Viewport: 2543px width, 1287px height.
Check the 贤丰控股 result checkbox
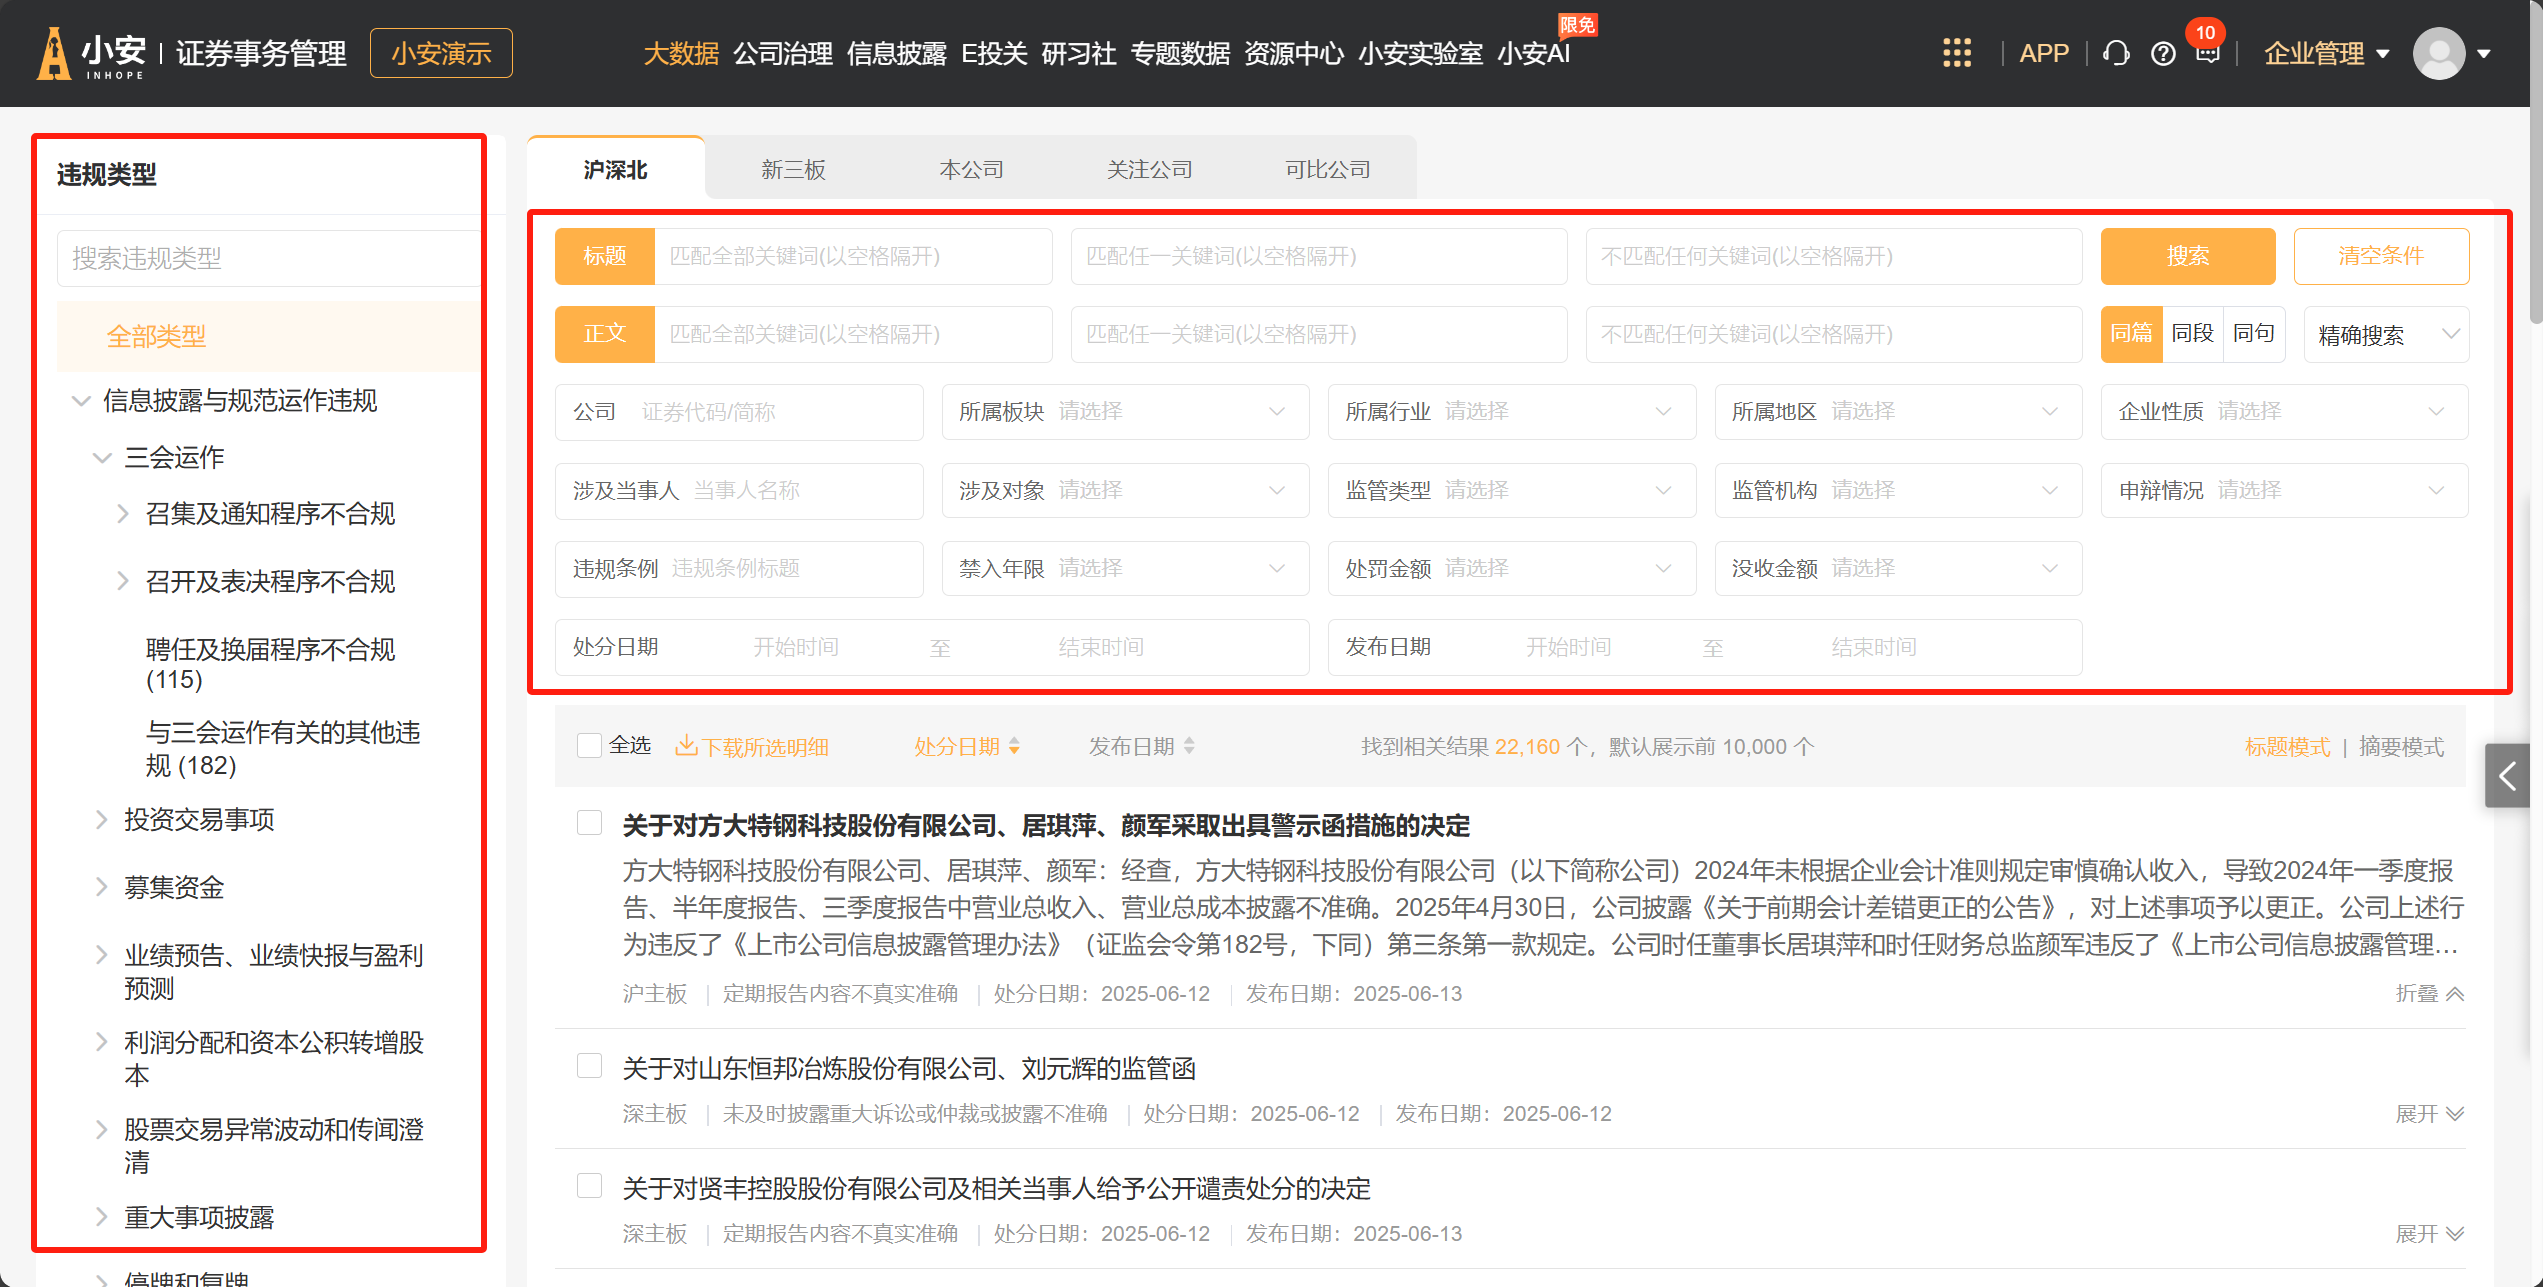tap(589, 1186)
